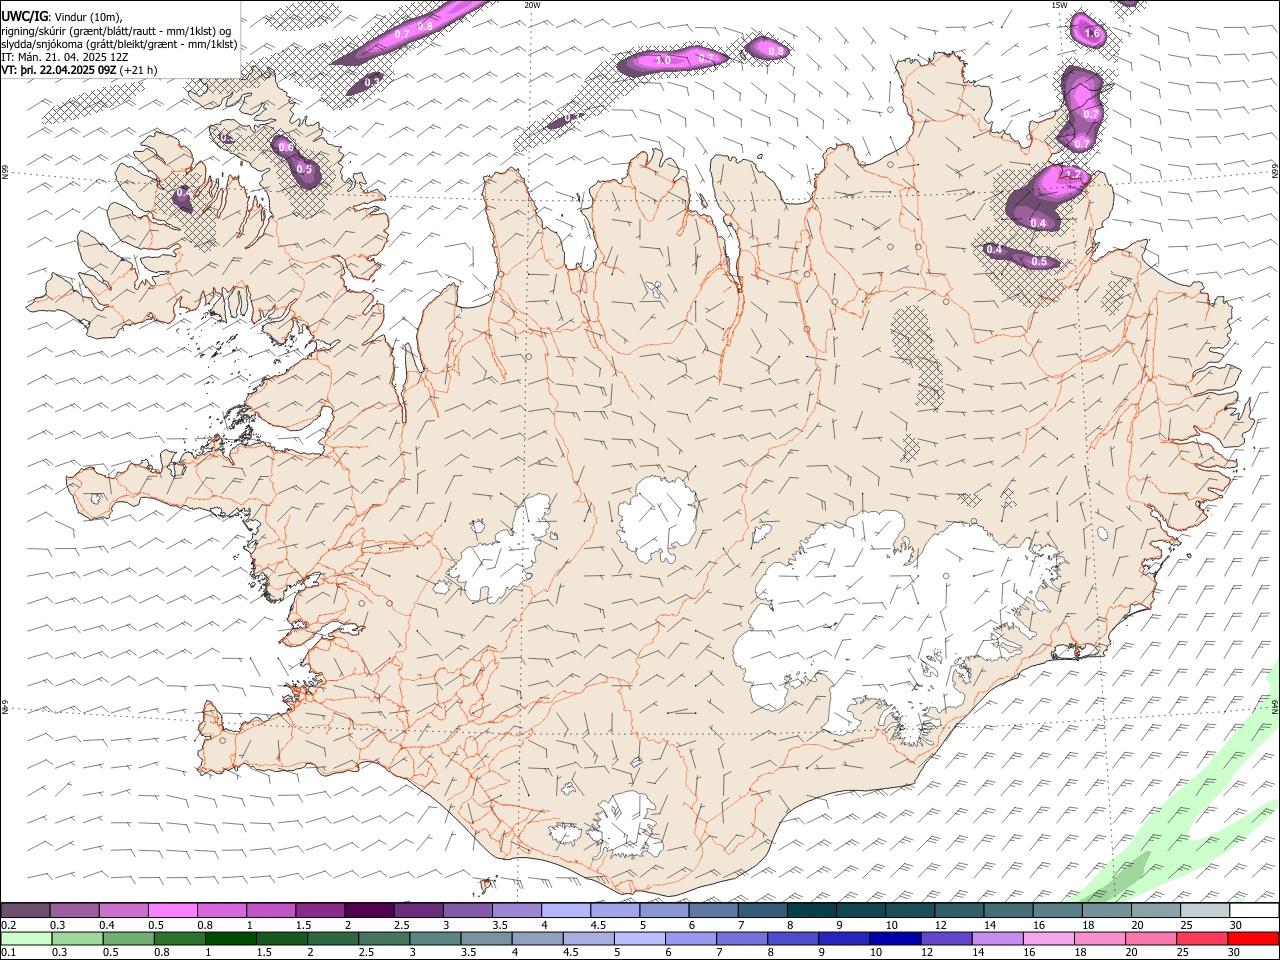Pick the red-pink 25 rain legend swatch

click(1202, 938)
